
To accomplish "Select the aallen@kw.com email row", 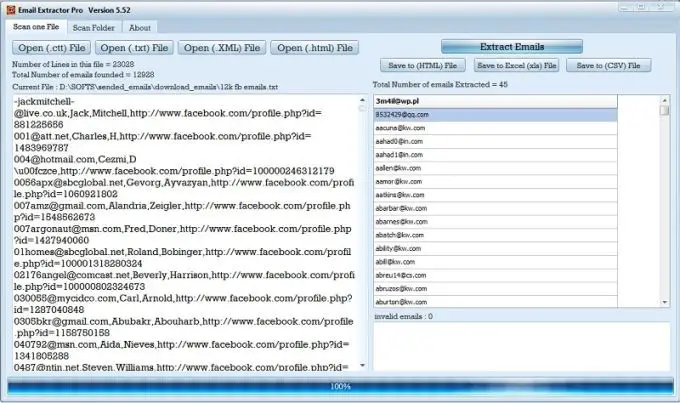I will click(x=495, y=168).
